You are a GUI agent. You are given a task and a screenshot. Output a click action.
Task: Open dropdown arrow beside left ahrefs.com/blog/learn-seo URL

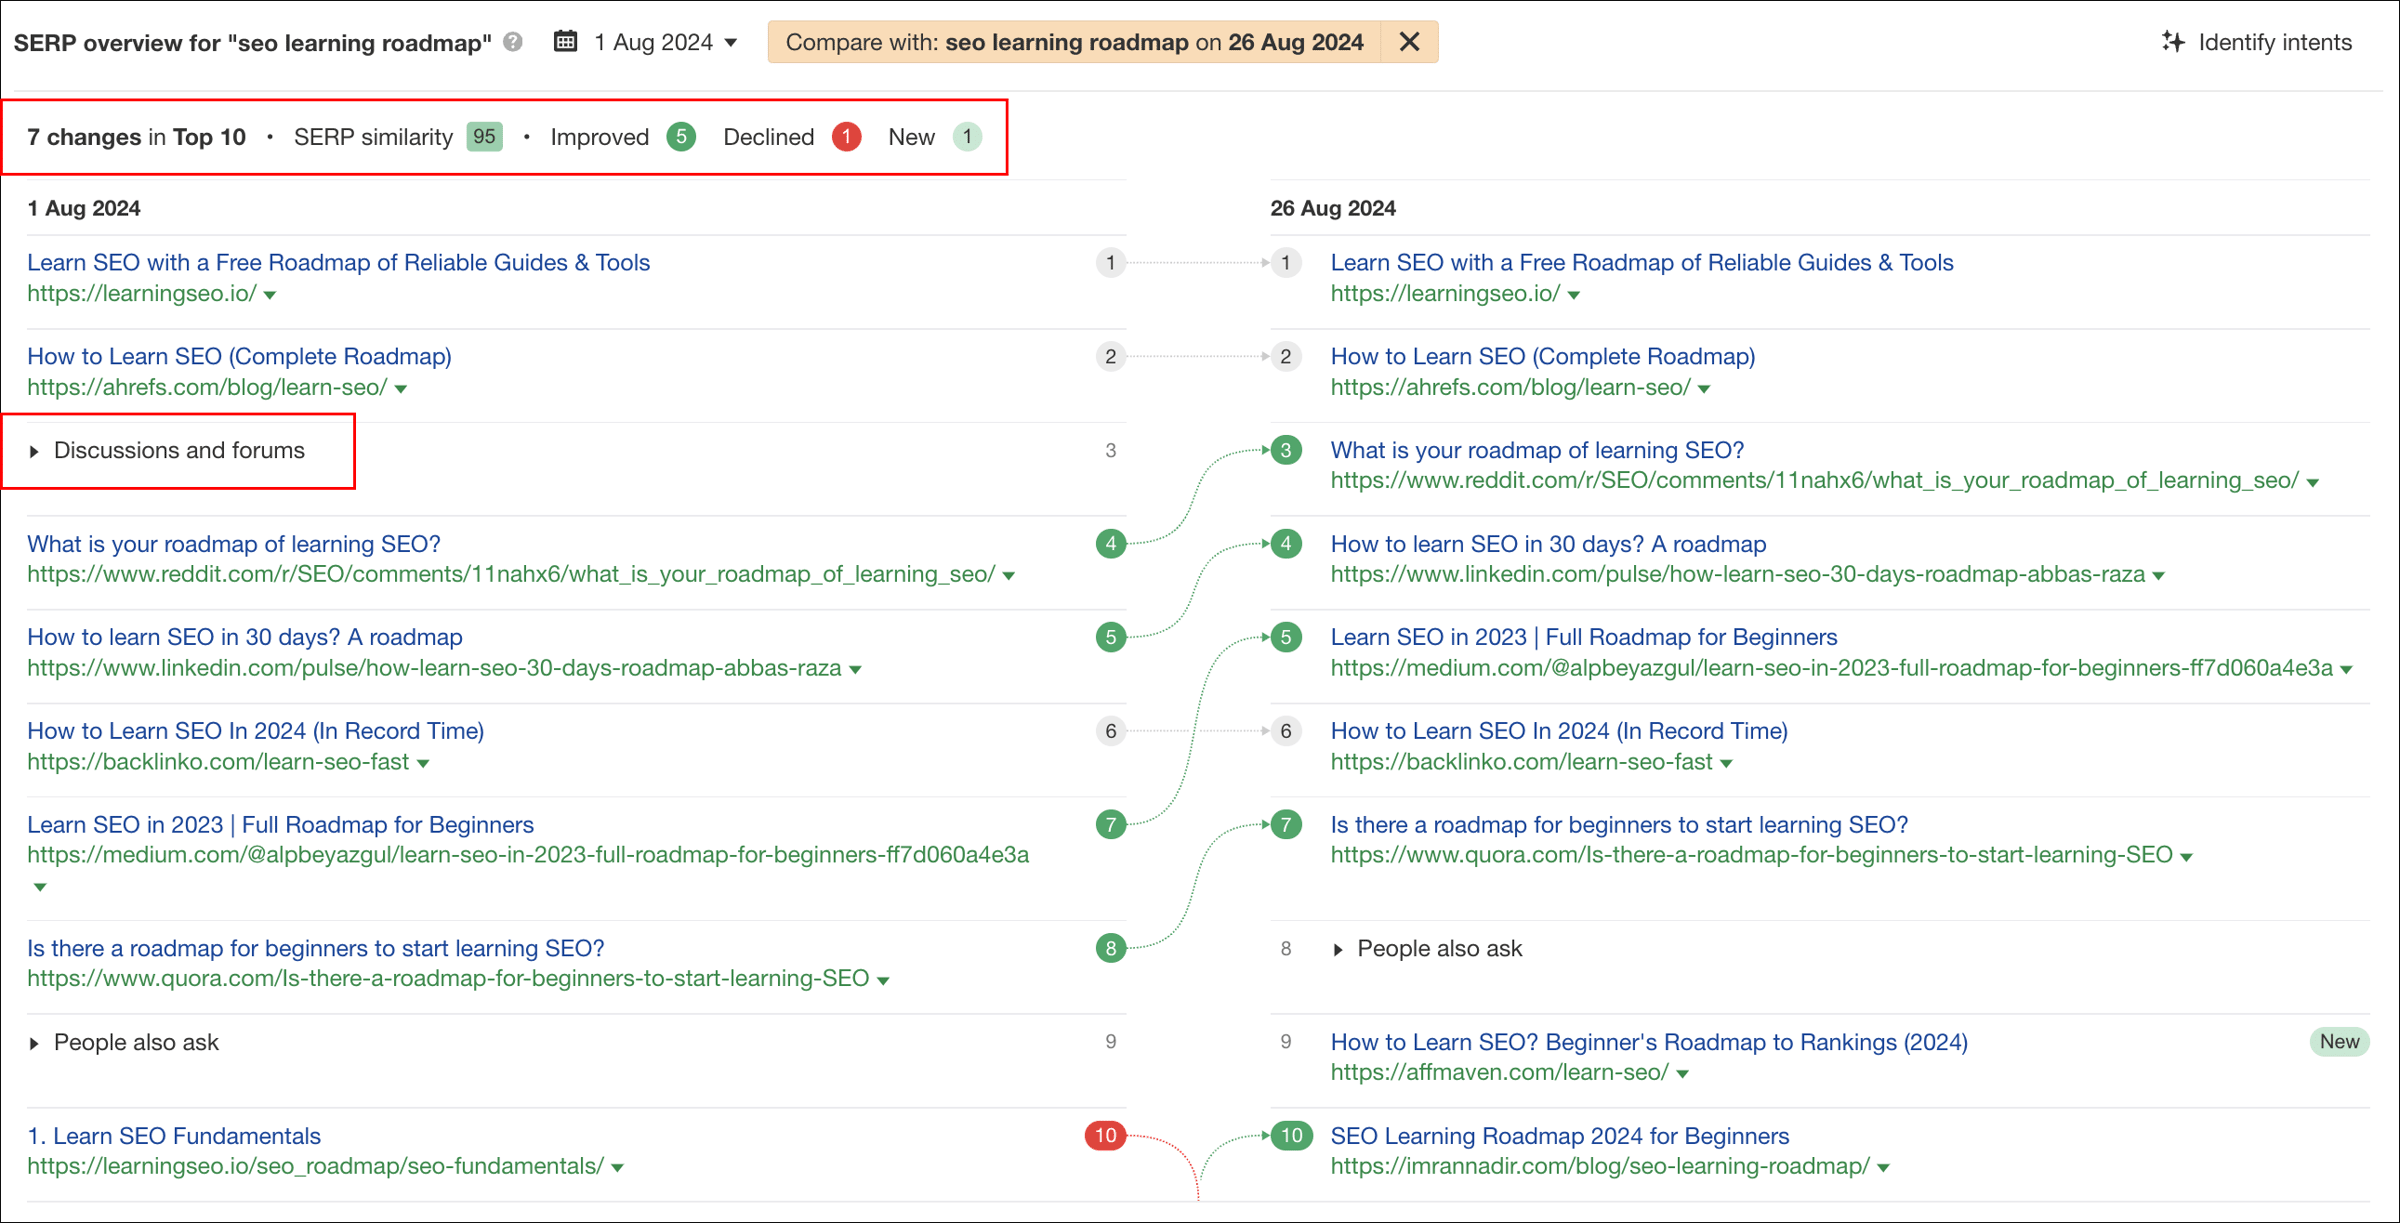point(401,389)
